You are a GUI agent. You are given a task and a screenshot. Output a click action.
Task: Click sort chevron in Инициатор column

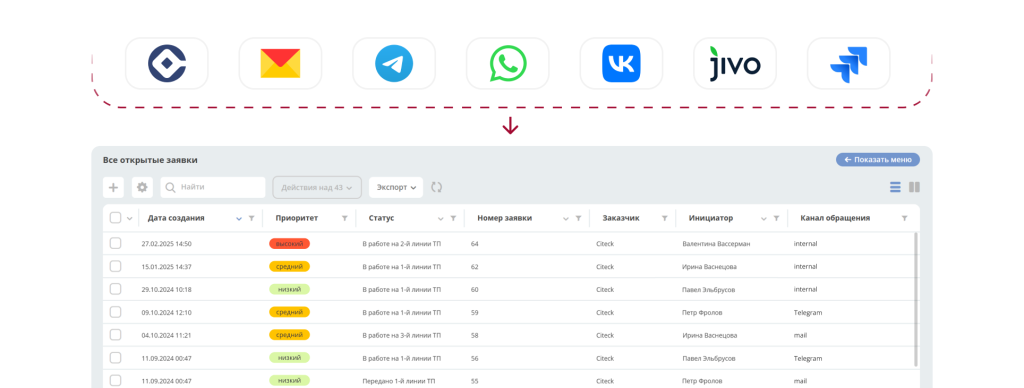pos(764,218)
